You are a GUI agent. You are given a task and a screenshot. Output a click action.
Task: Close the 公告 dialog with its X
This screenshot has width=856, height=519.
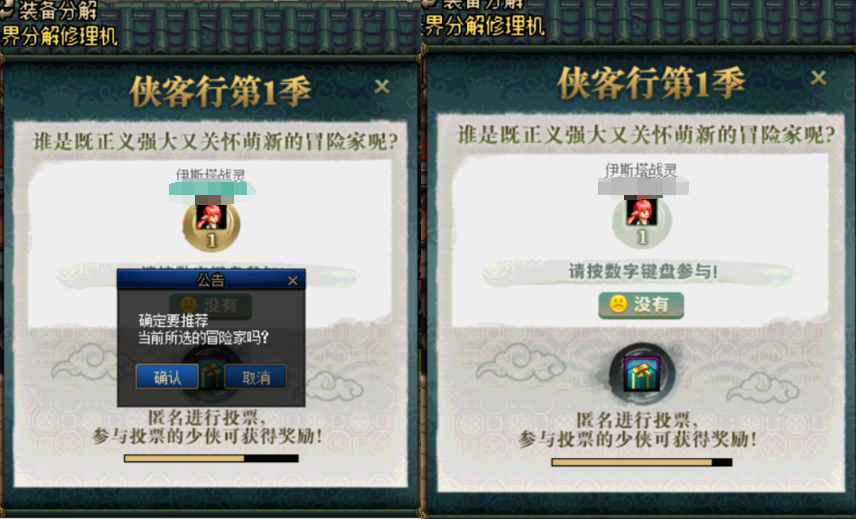click(293, 281)
